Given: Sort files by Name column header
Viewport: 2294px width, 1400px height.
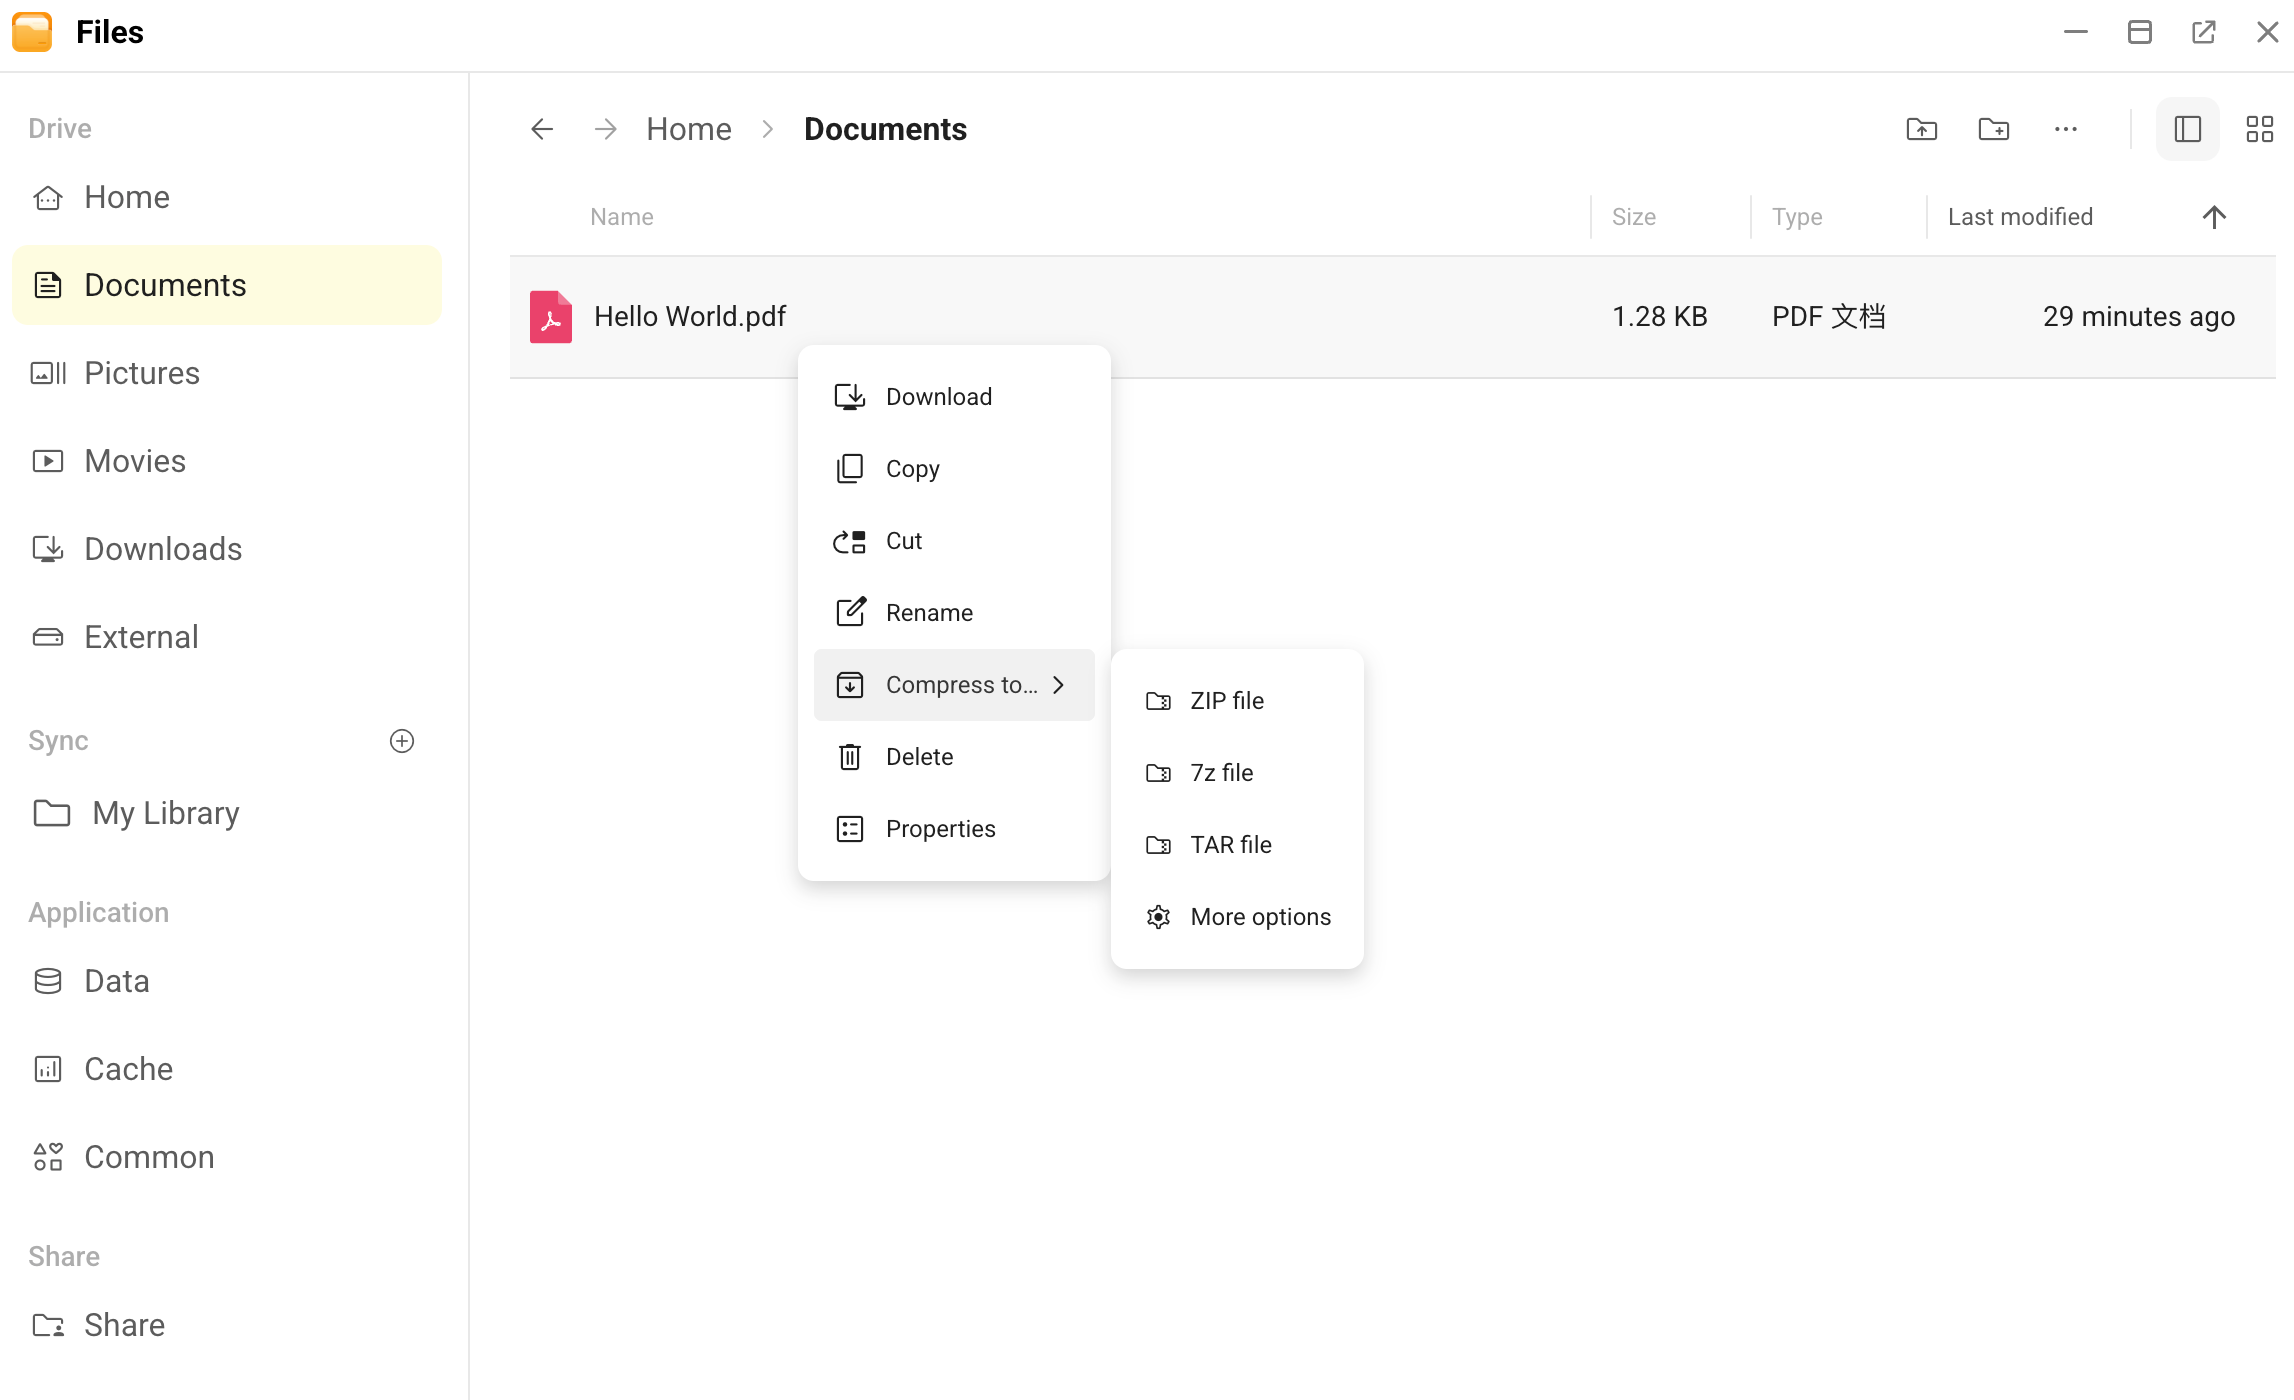Looking at the screenshot, I should pos(622,217).
